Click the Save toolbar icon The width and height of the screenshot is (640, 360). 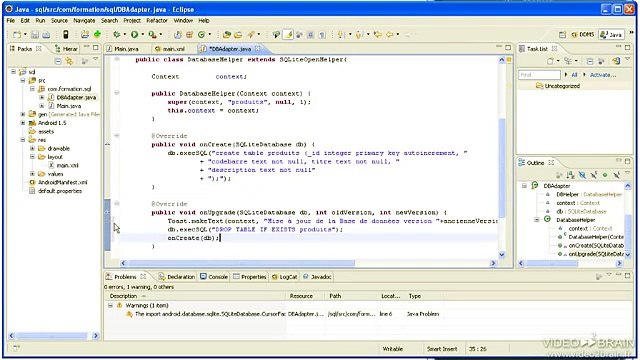pyautogui.click(x=35, y=35)
